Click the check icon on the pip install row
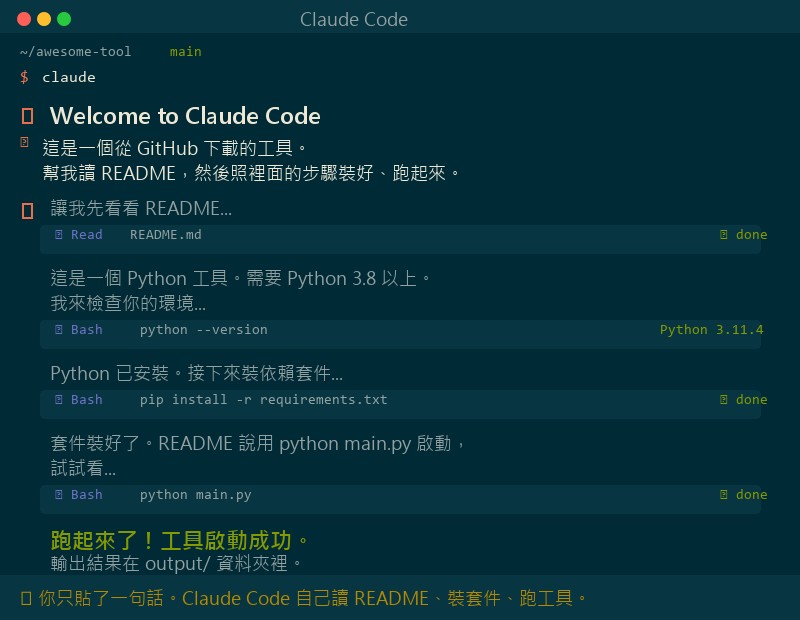The height and width of the screenshot is (620, 800). click(723, 400)
